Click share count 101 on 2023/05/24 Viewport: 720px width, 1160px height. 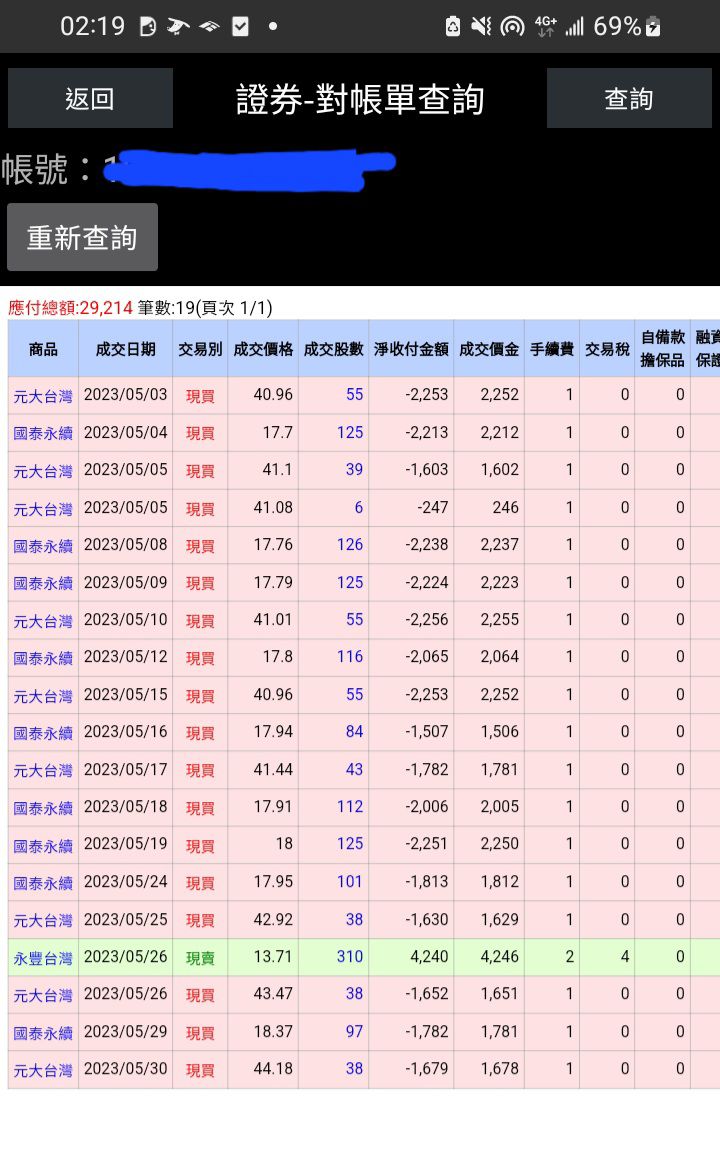pos(349,882)
